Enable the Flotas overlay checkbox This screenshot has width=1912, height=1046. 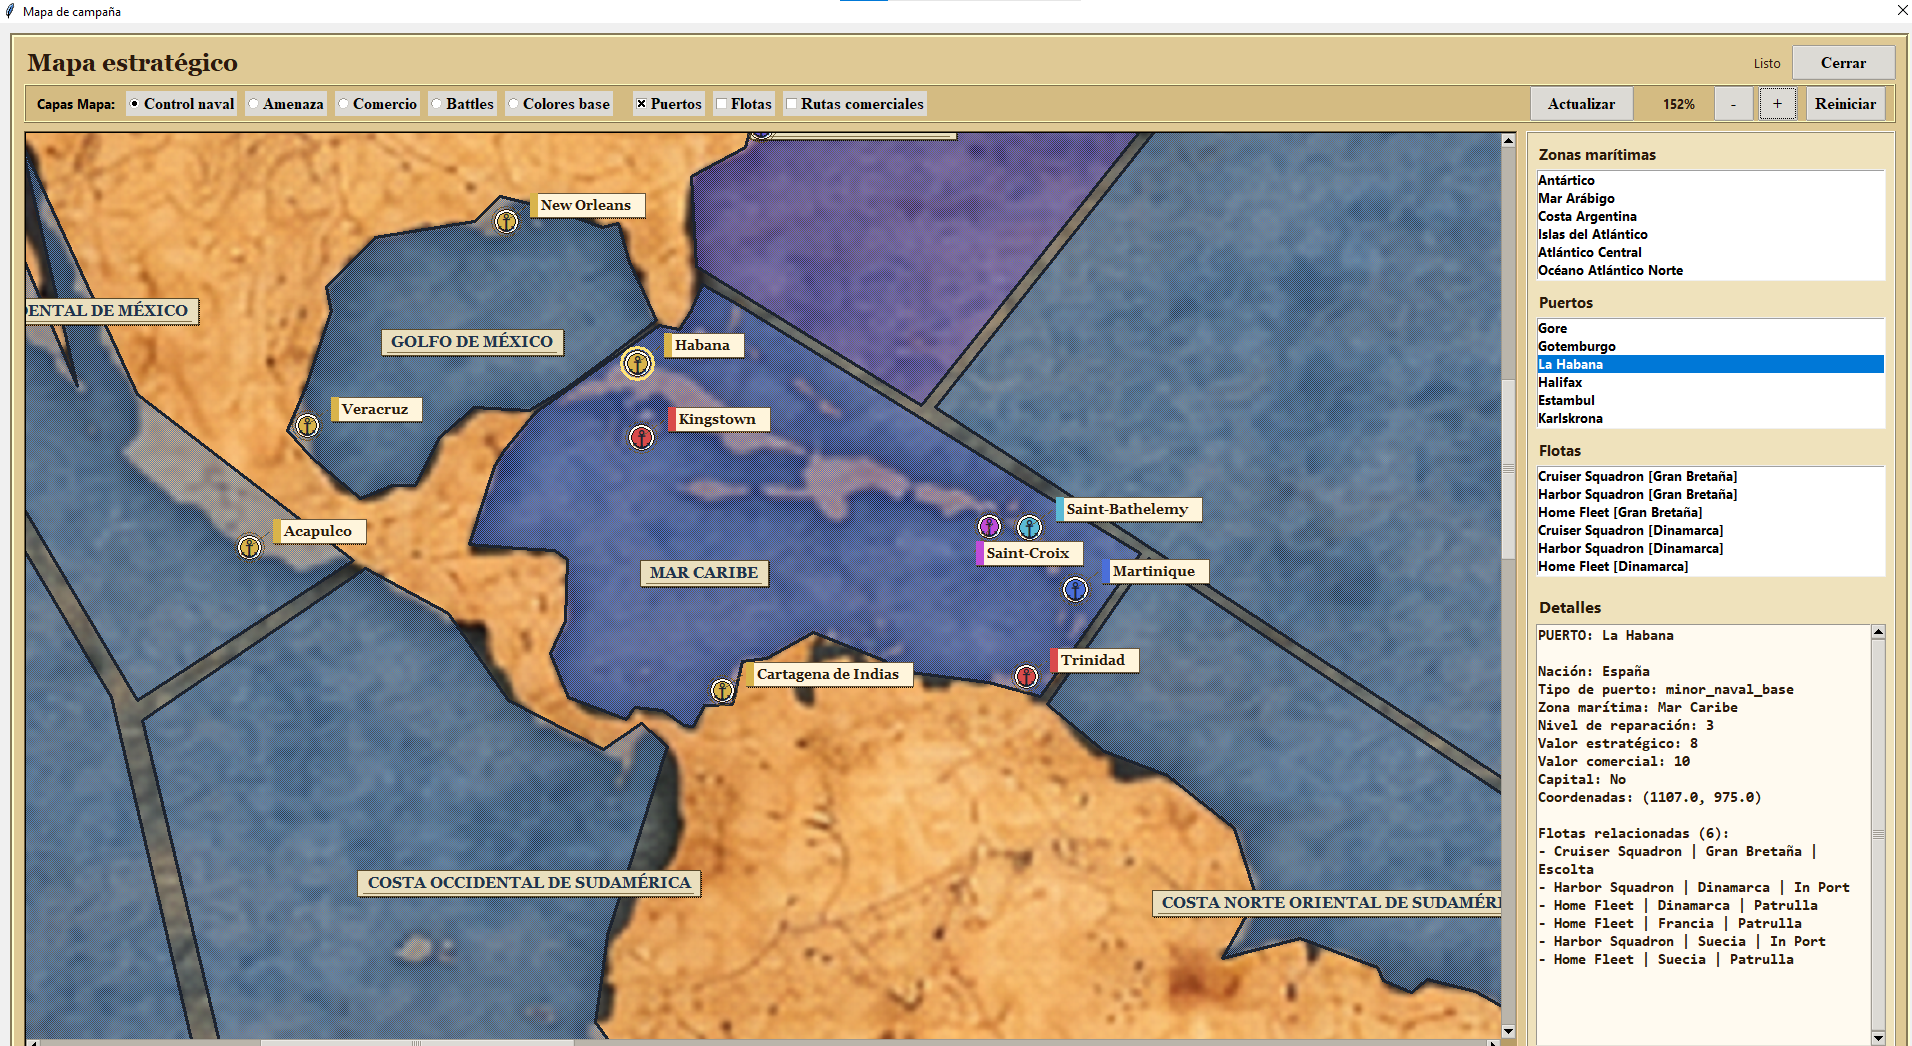coord(743,104)
